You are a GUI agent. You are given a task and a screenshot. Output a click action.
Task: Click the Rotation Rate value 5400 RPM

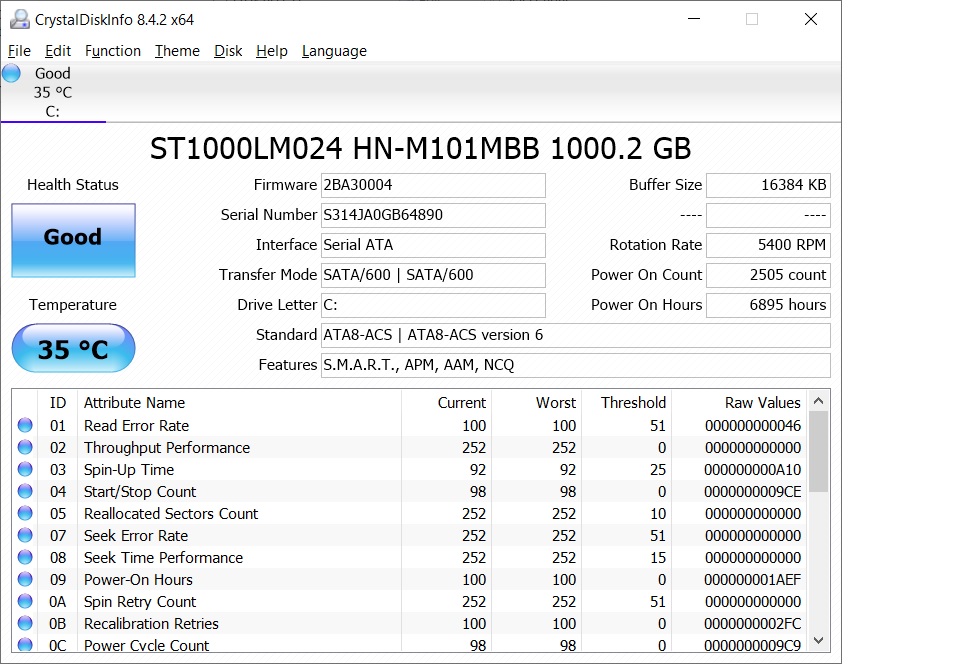coord(768,245)
